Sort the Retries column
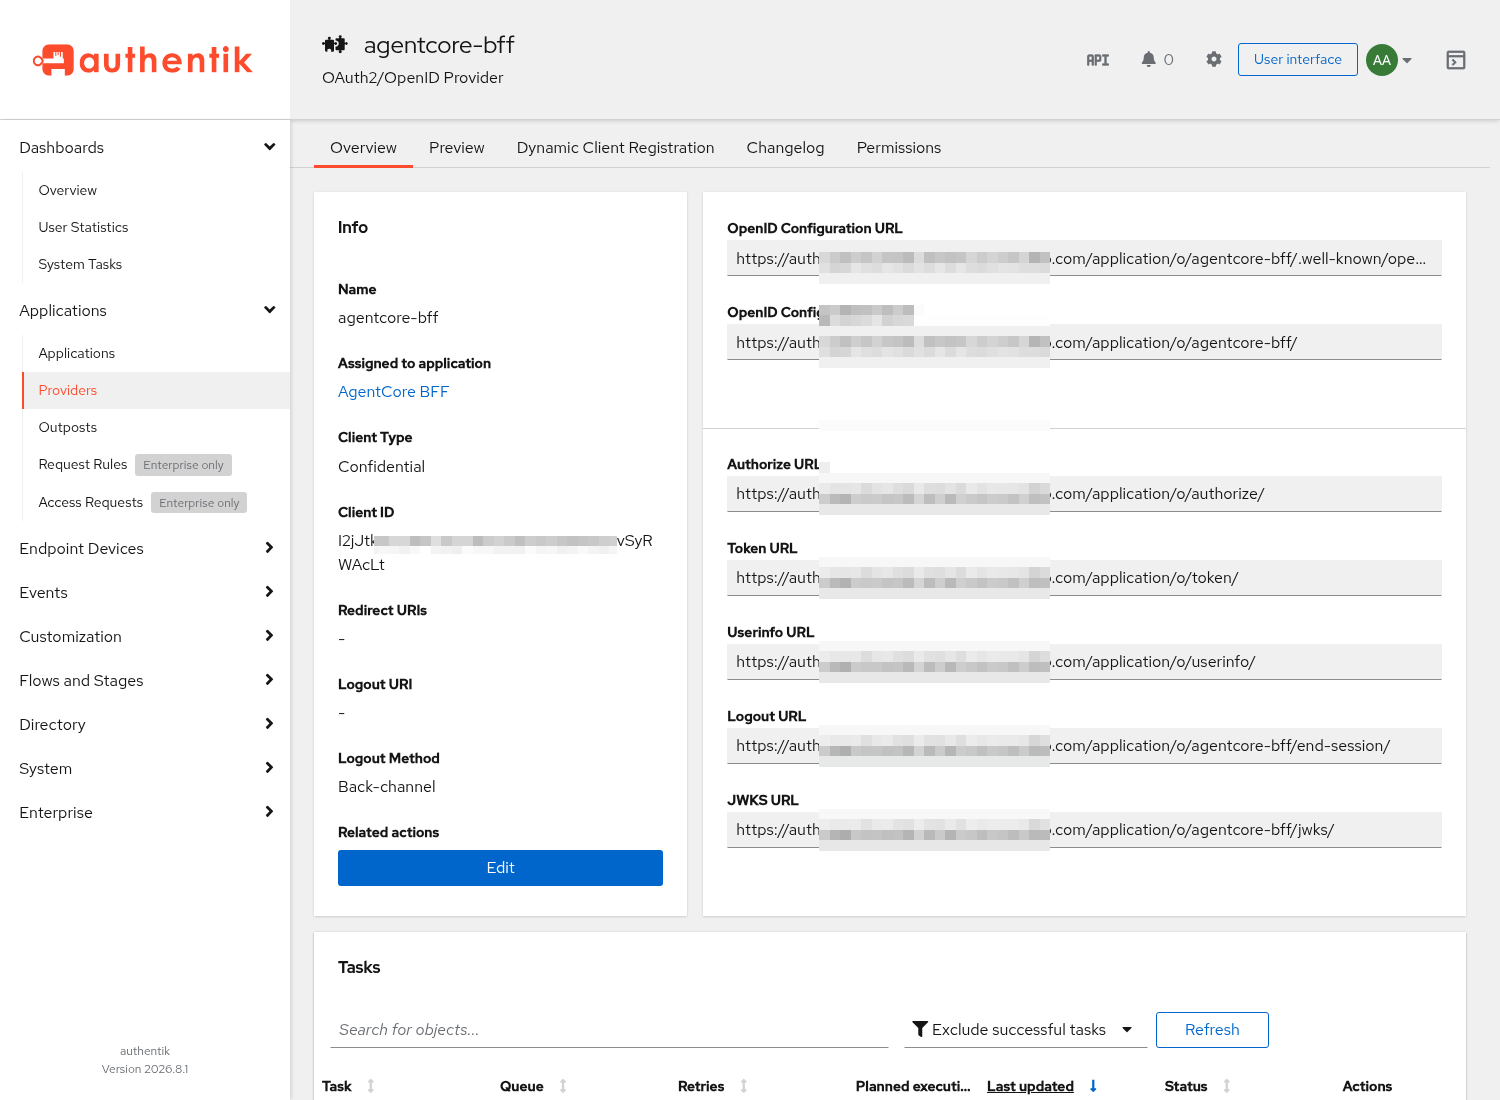 744,1086
